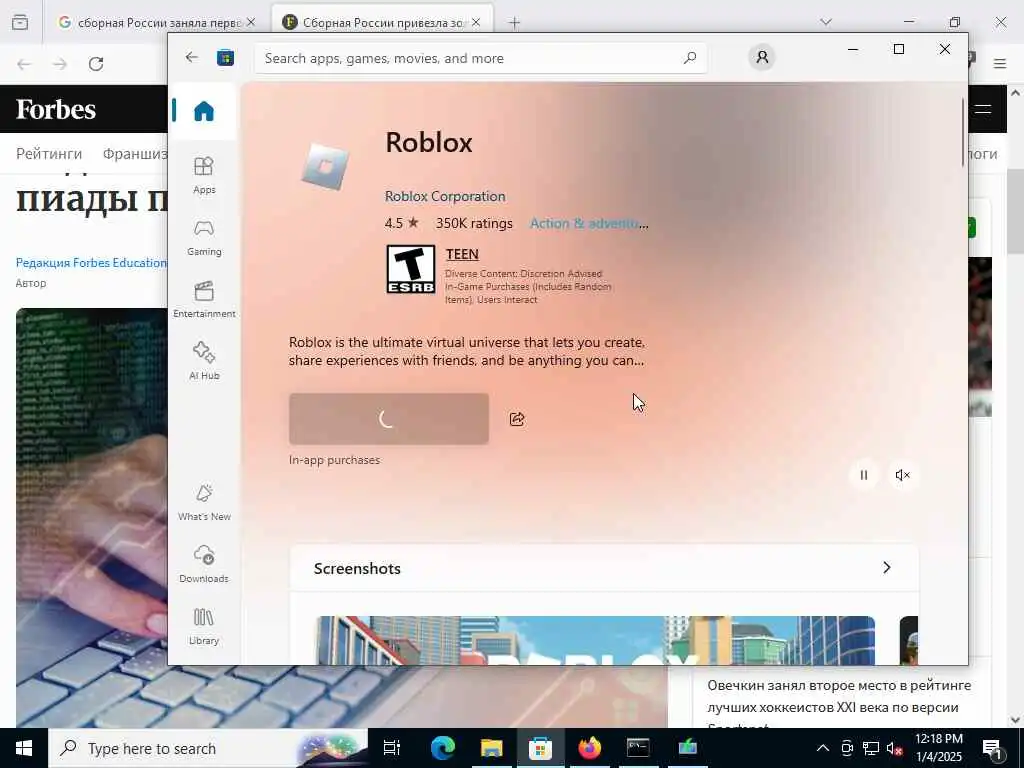The image size is (1024, 768).
Task: Click the search magnifier in Store
Action: coord(690,58)
